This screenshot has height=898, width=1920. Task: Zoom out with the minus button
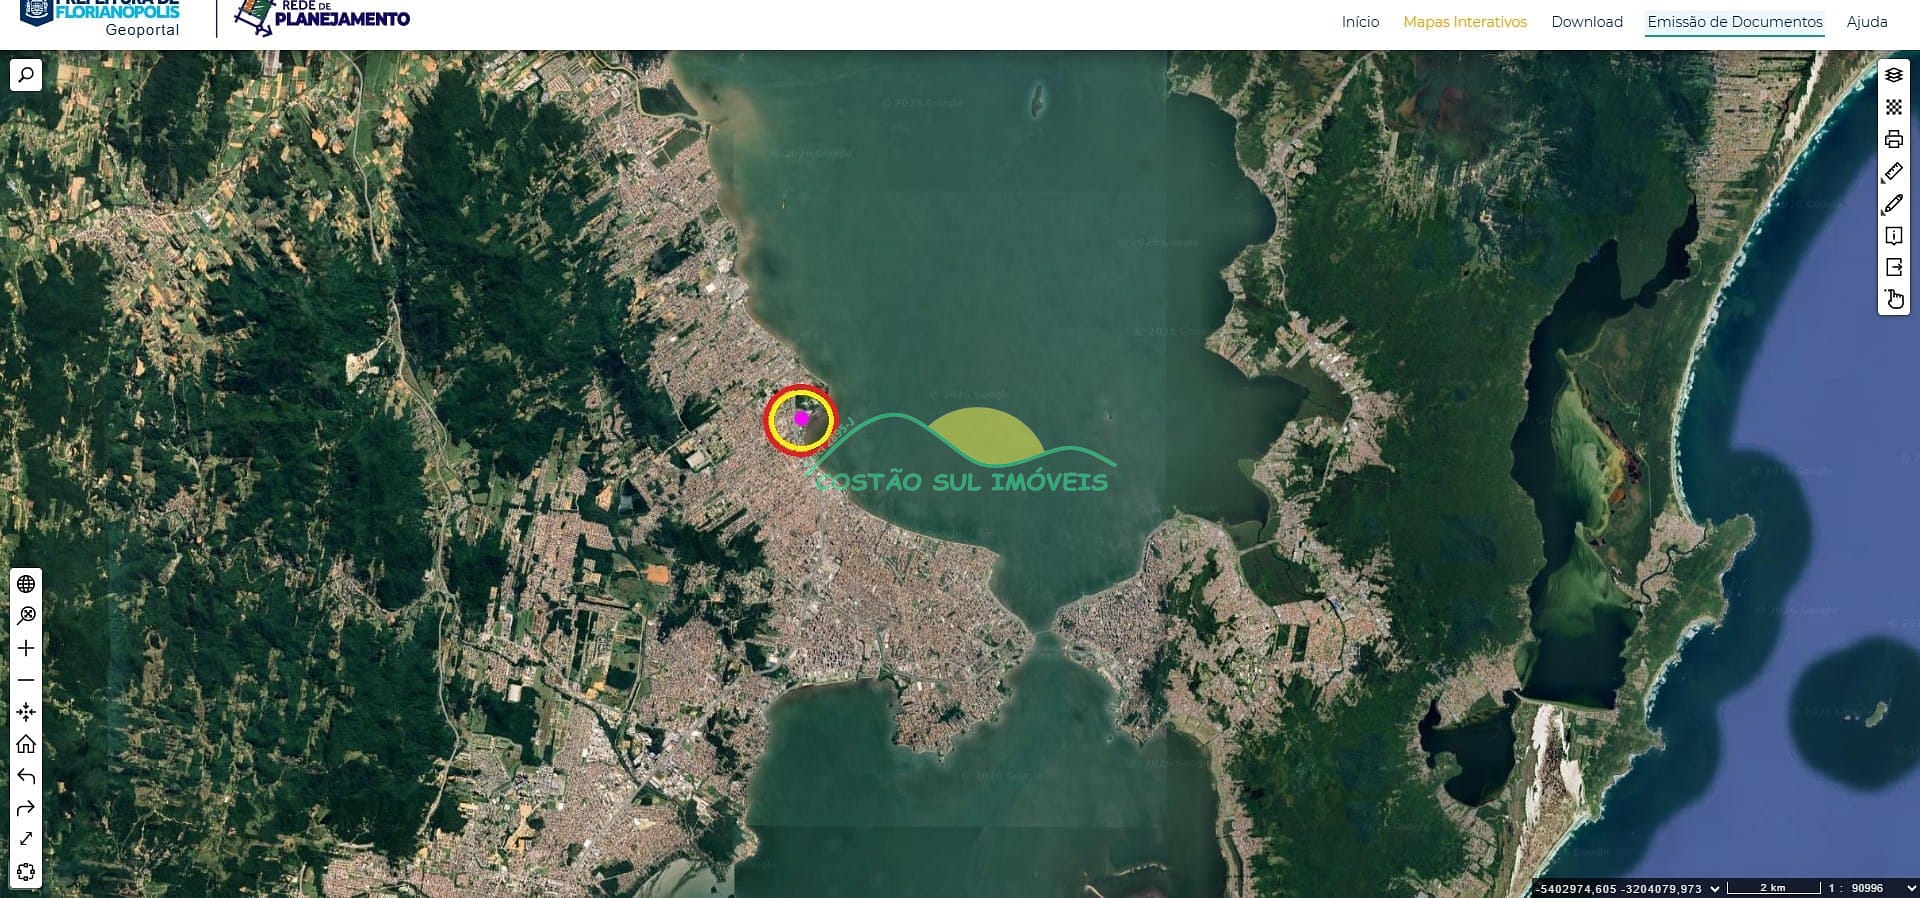click(x=26, y=680)
